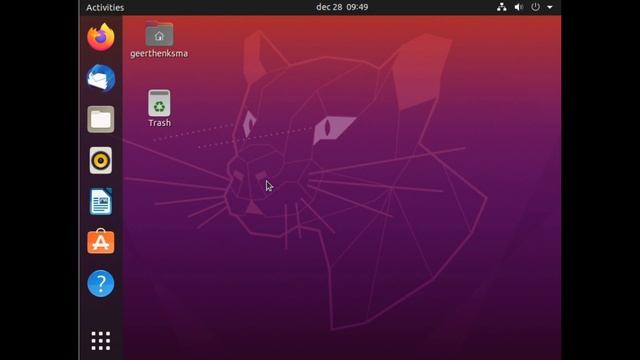Screen dimensions: 640x360
Task: Click the Trash label text
Action: [x=160, y=123]
